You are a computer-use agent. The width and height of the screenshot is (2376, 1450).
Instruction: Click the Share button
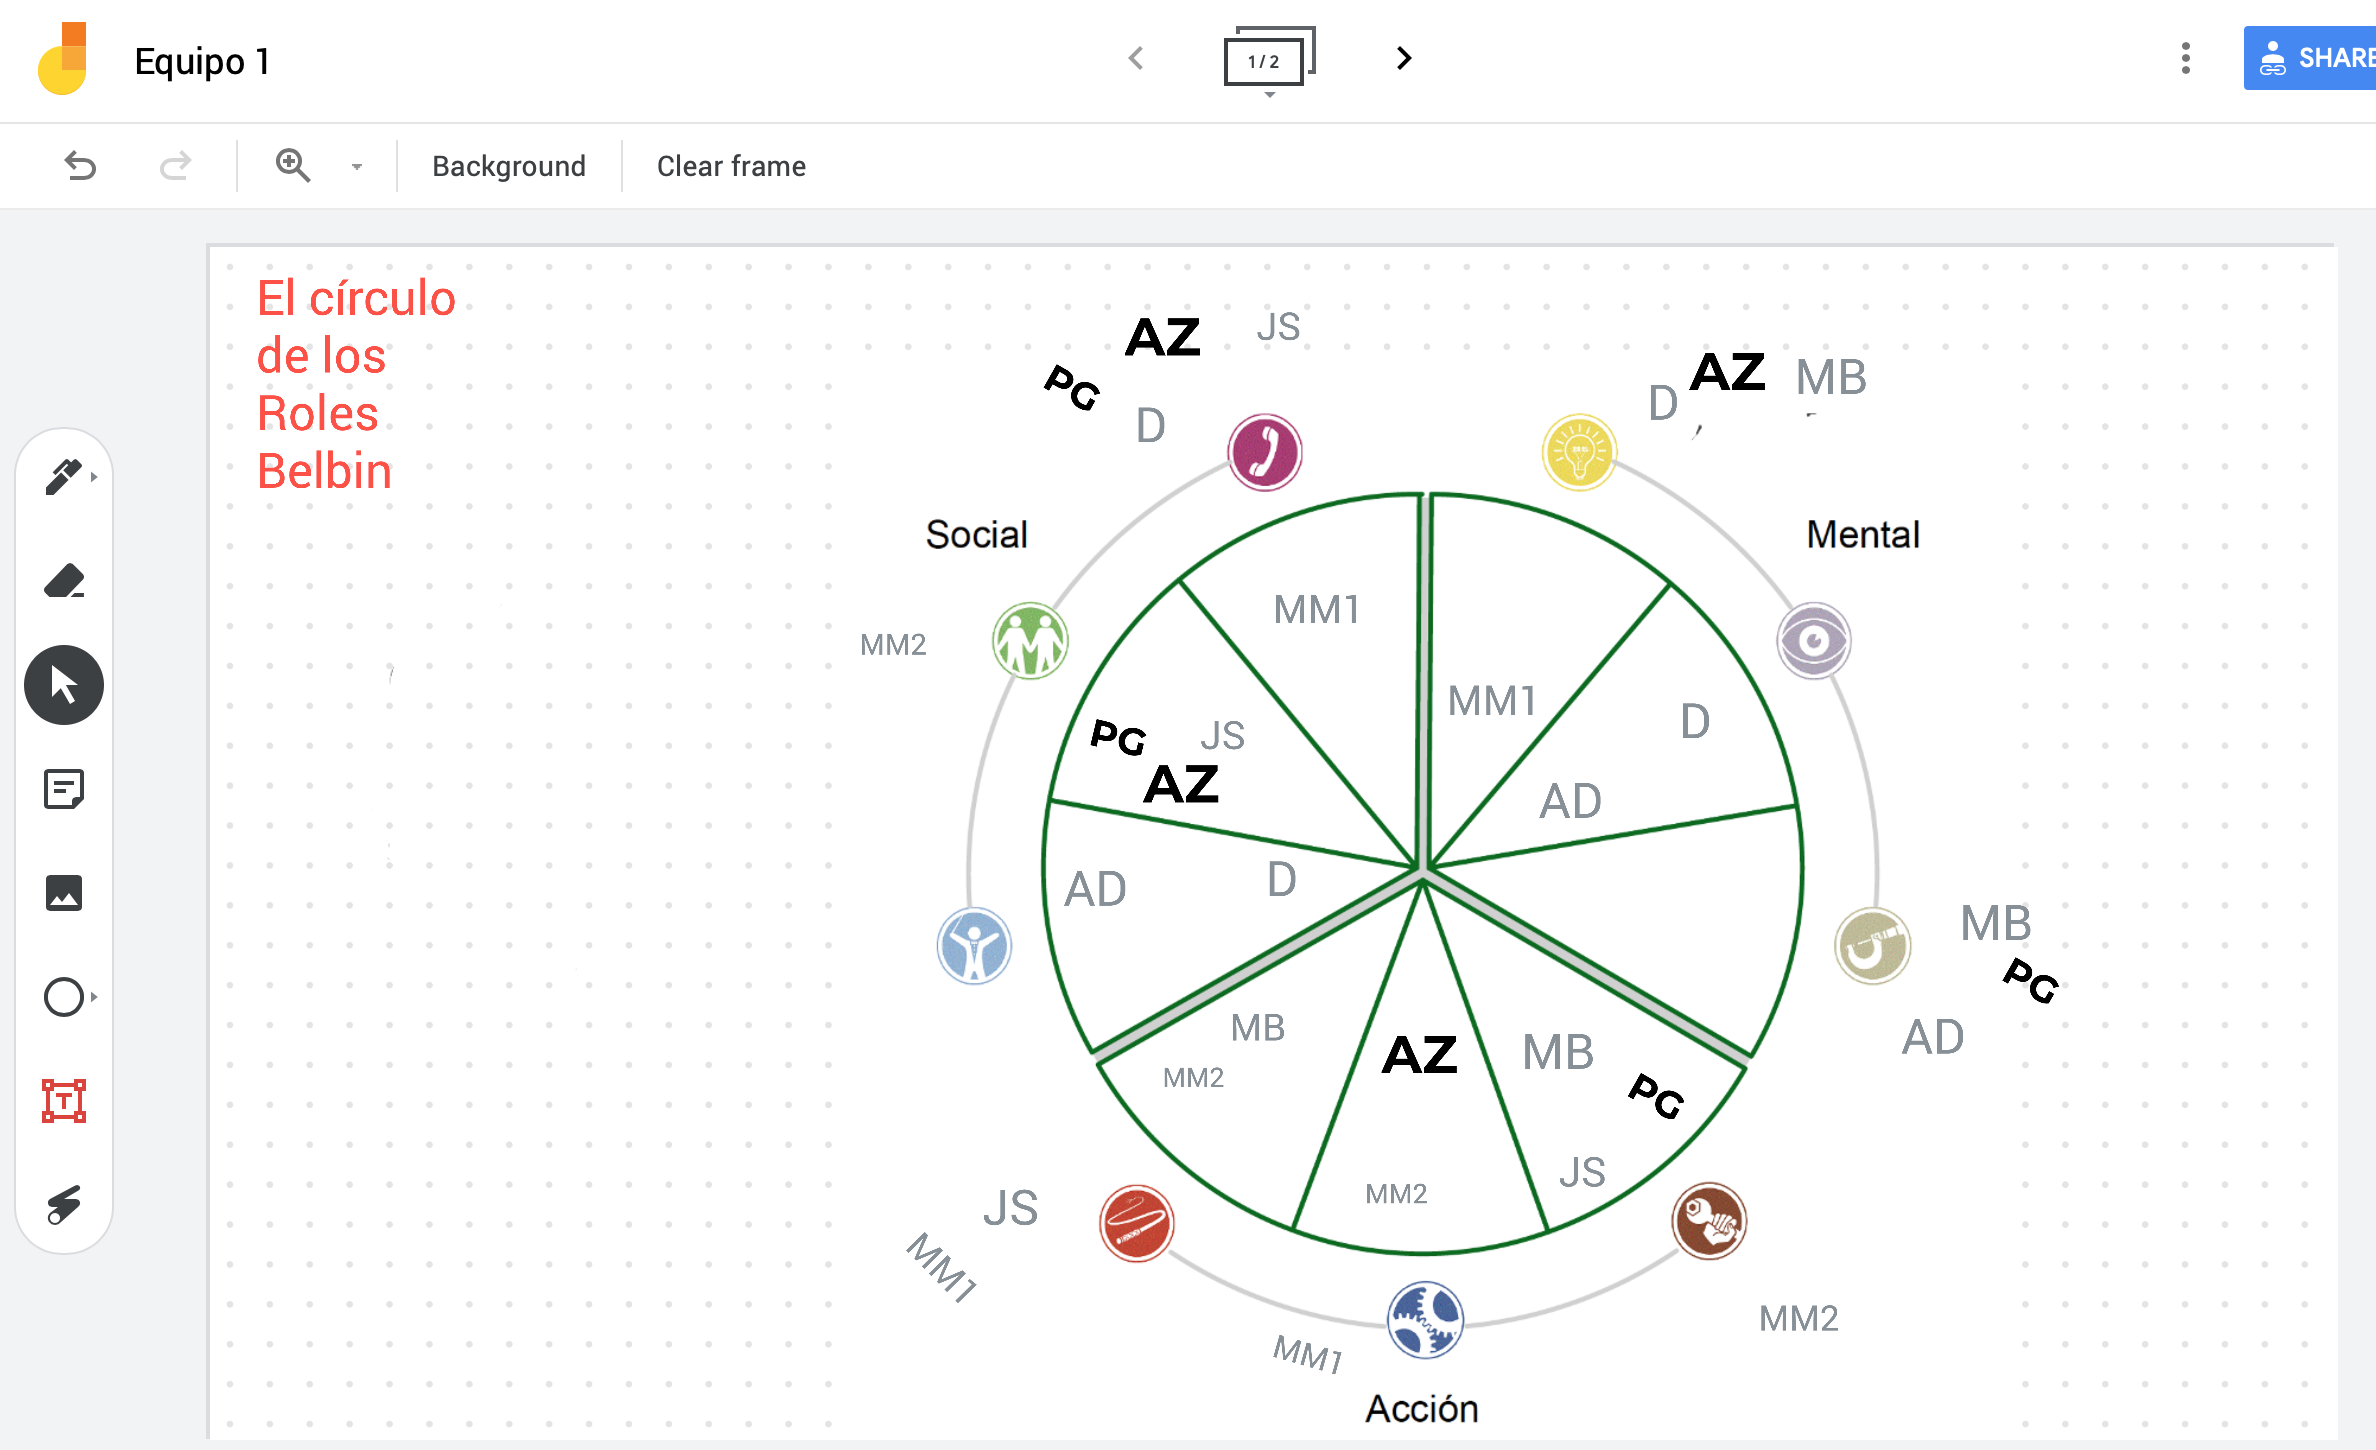(2310, 59)
